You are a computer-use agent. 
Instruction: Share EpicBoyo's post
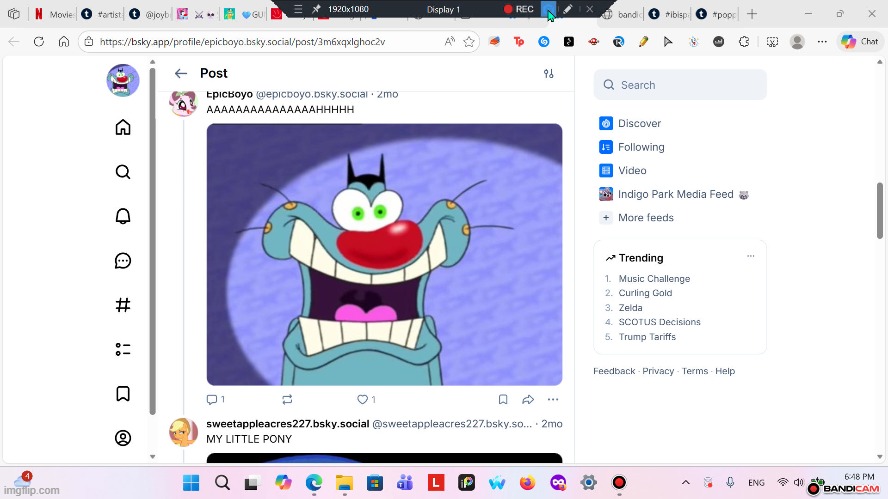[528, 399]
